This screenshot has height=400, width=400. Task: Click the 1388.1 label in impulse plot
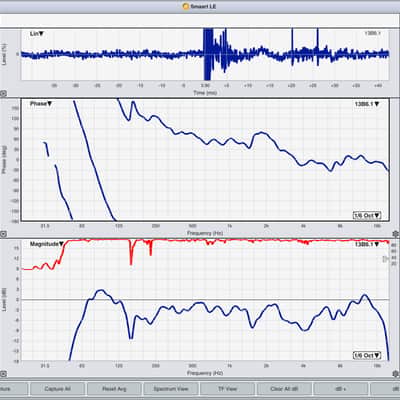372,33
